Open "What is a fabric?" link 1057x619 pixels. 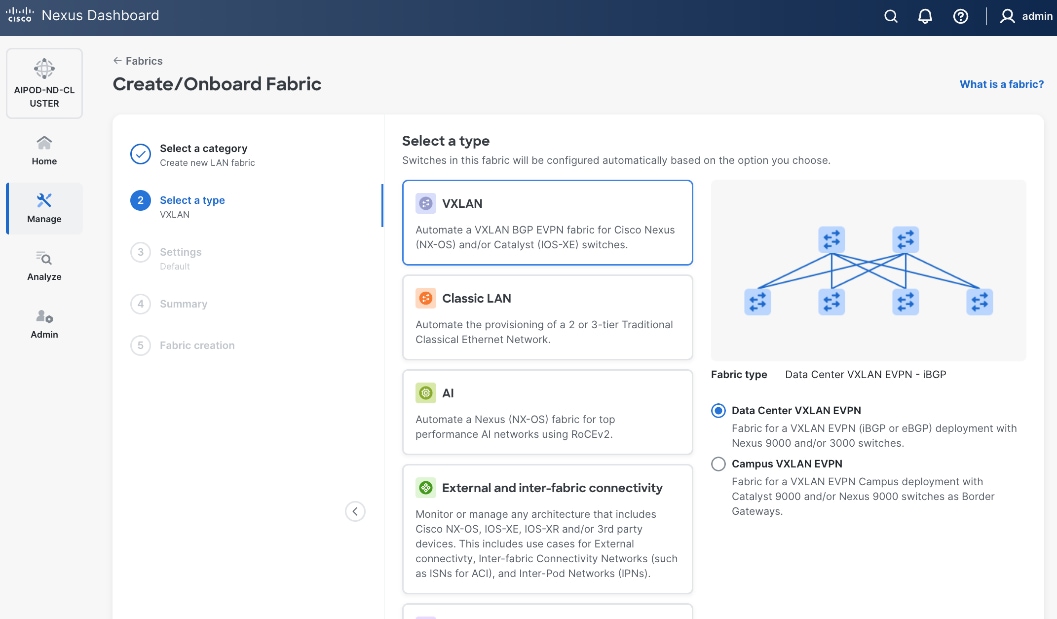coord(1001,84)
